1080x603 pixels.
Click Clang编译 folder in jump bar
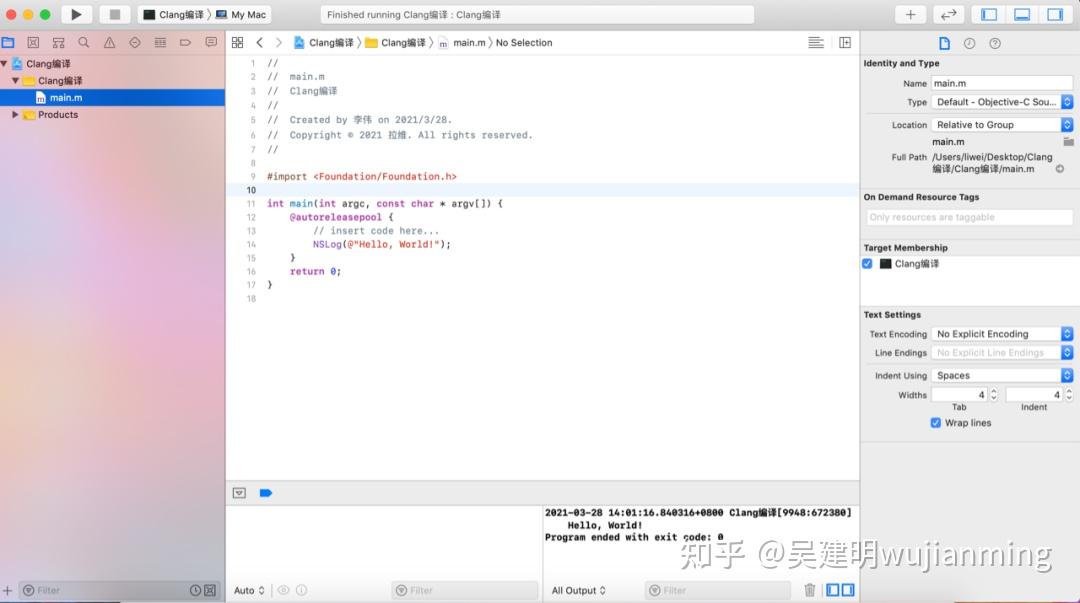[x=395, y=43]
